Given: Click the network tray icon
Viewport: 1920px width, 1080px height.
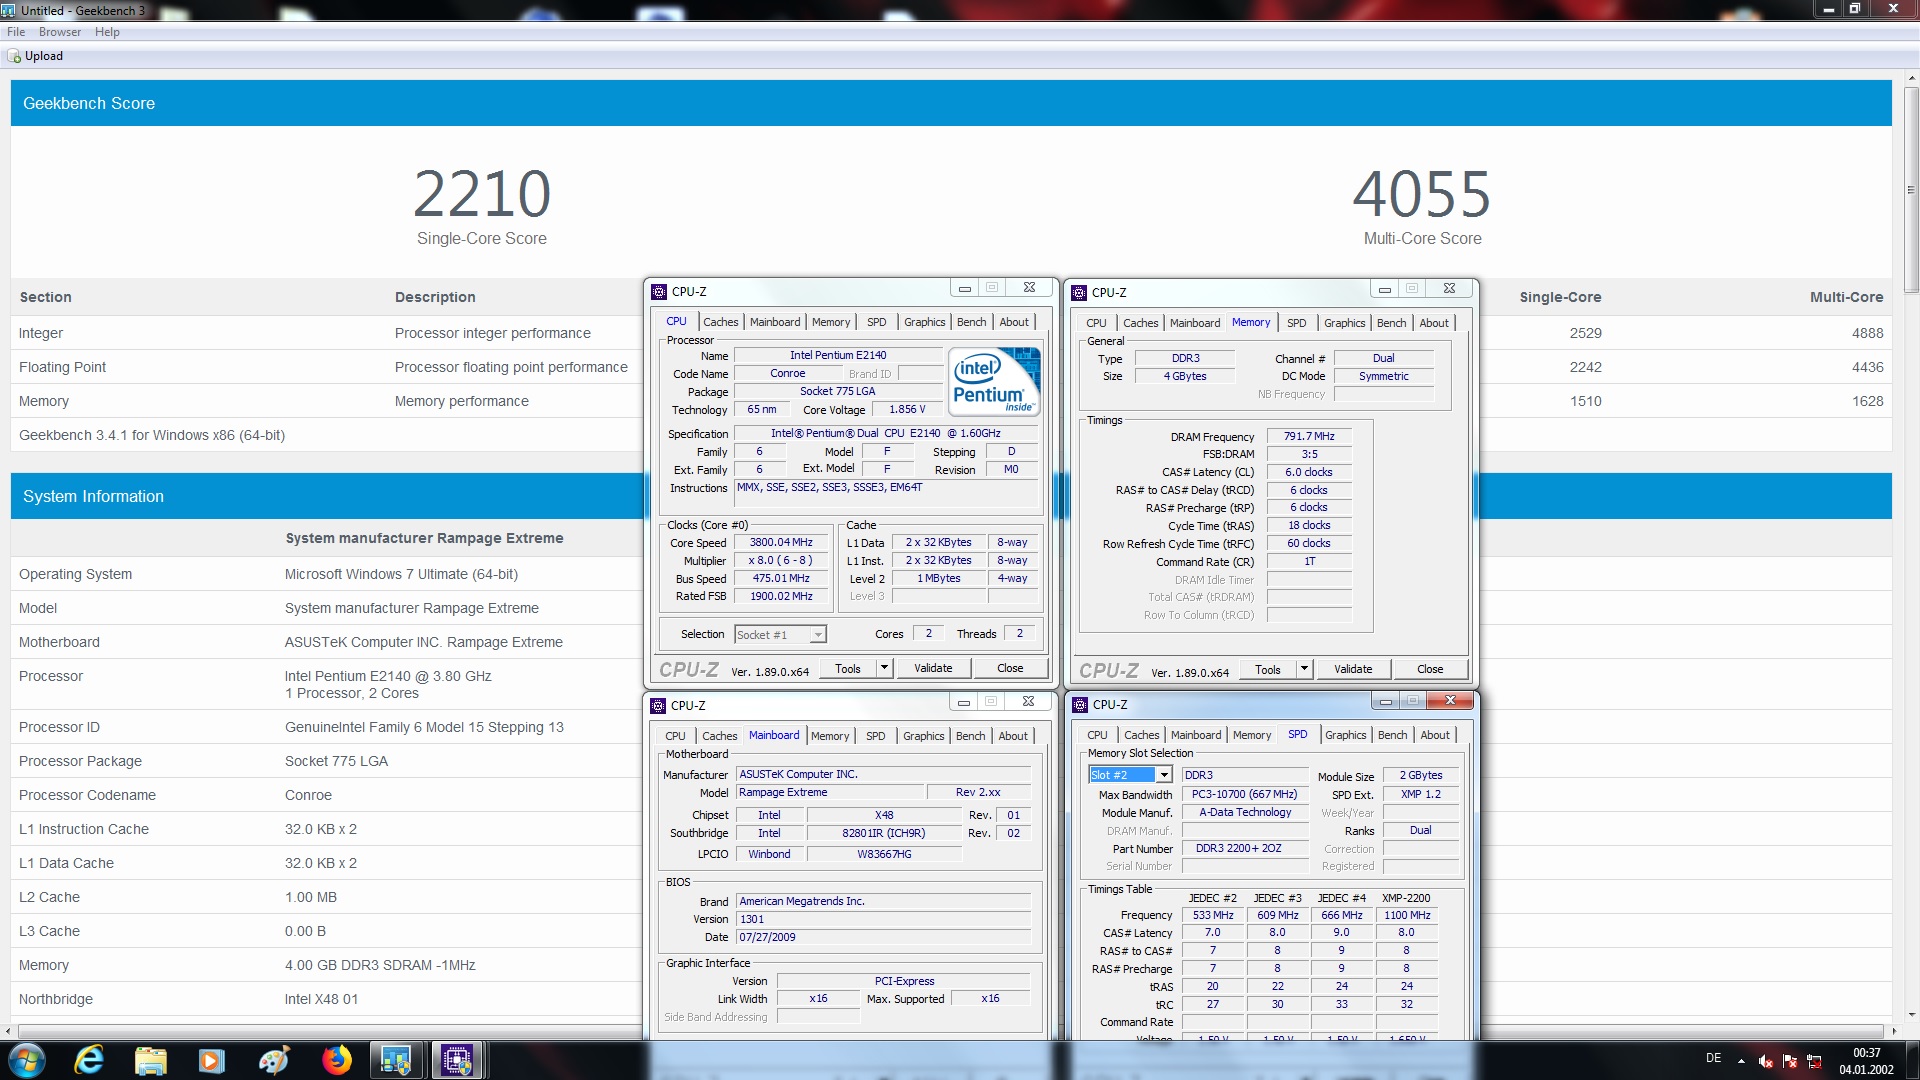Looking at the screenshot, I should point(1814,1061).
